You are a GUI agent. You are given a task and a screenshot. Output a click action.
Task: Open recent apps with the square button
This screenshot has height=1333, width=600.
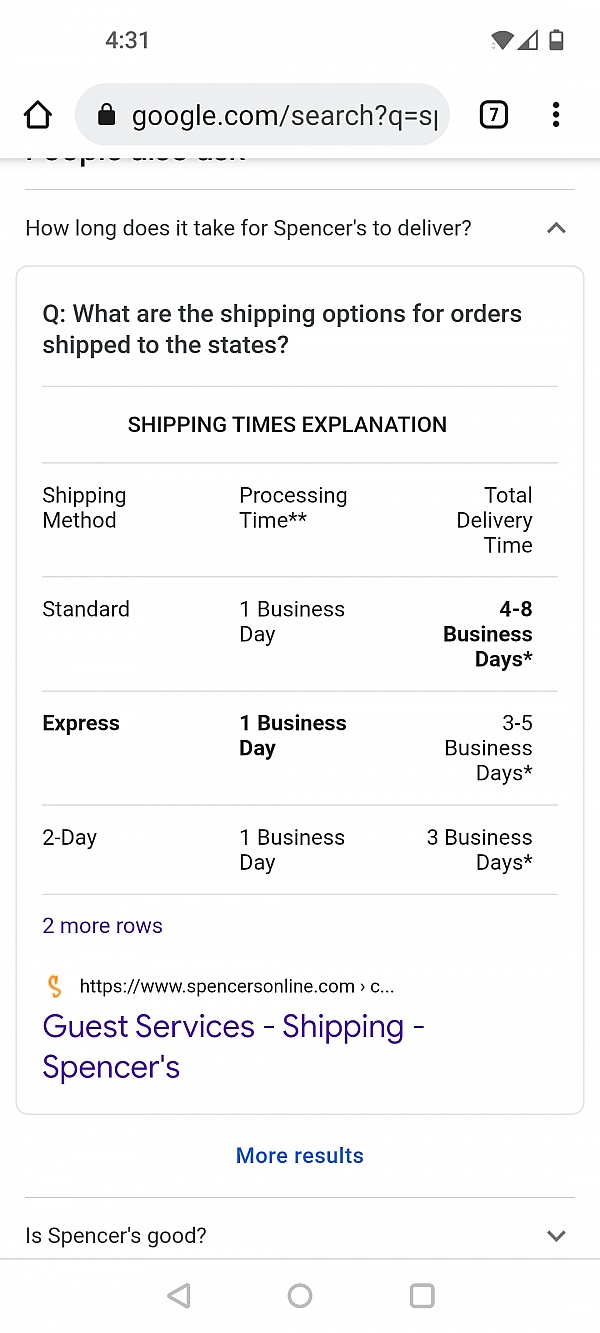(421, 1295)
